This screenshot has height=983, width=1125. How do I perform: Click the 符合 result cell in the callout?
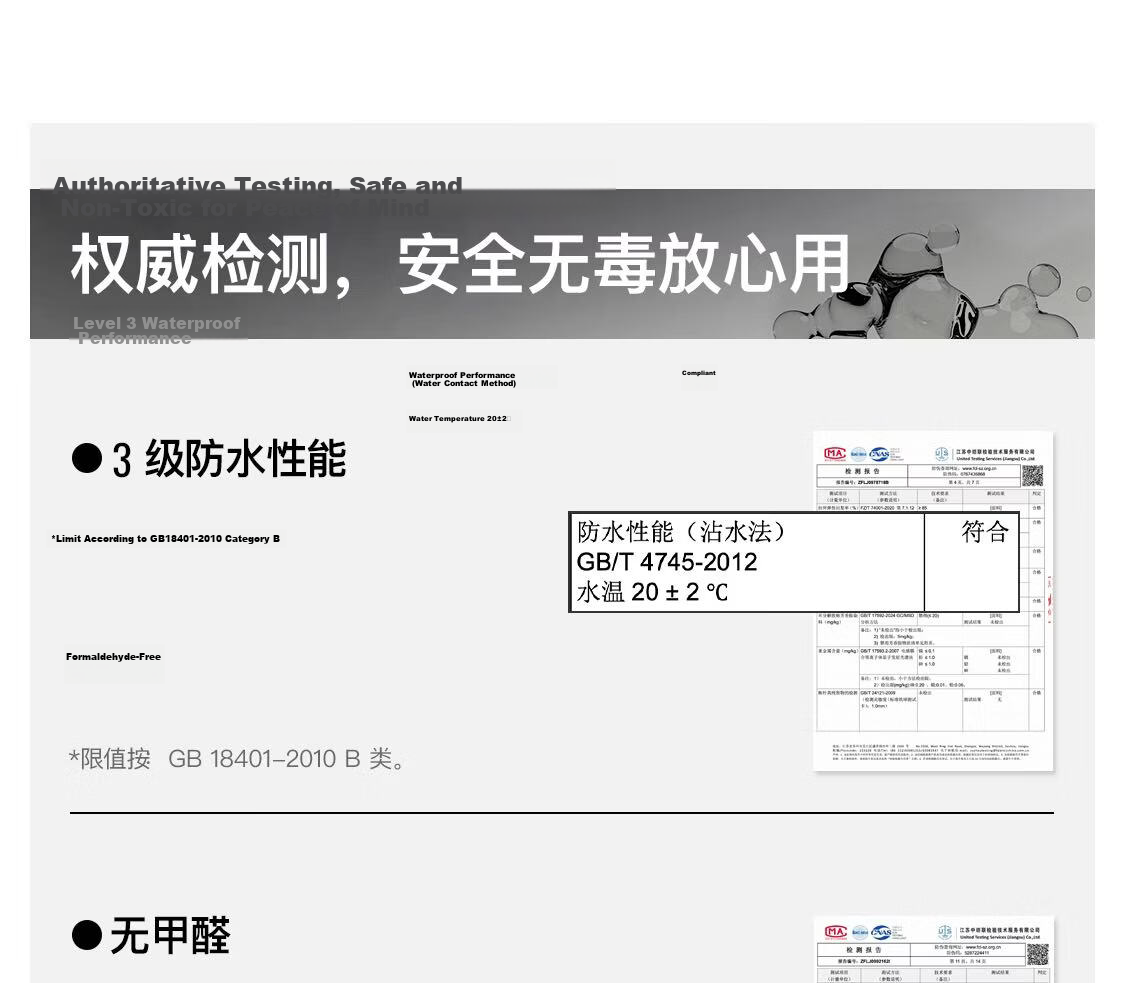pyautogui.click(x=984, y=532)
